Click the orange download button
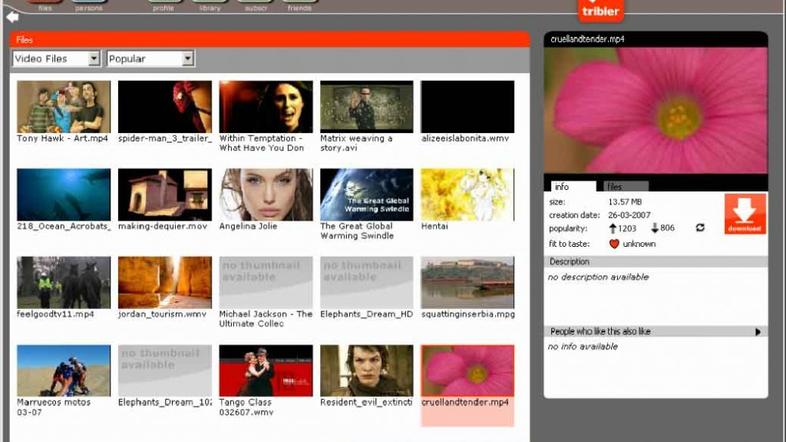This screenshot has height=442, width=786. pos(745,213)
